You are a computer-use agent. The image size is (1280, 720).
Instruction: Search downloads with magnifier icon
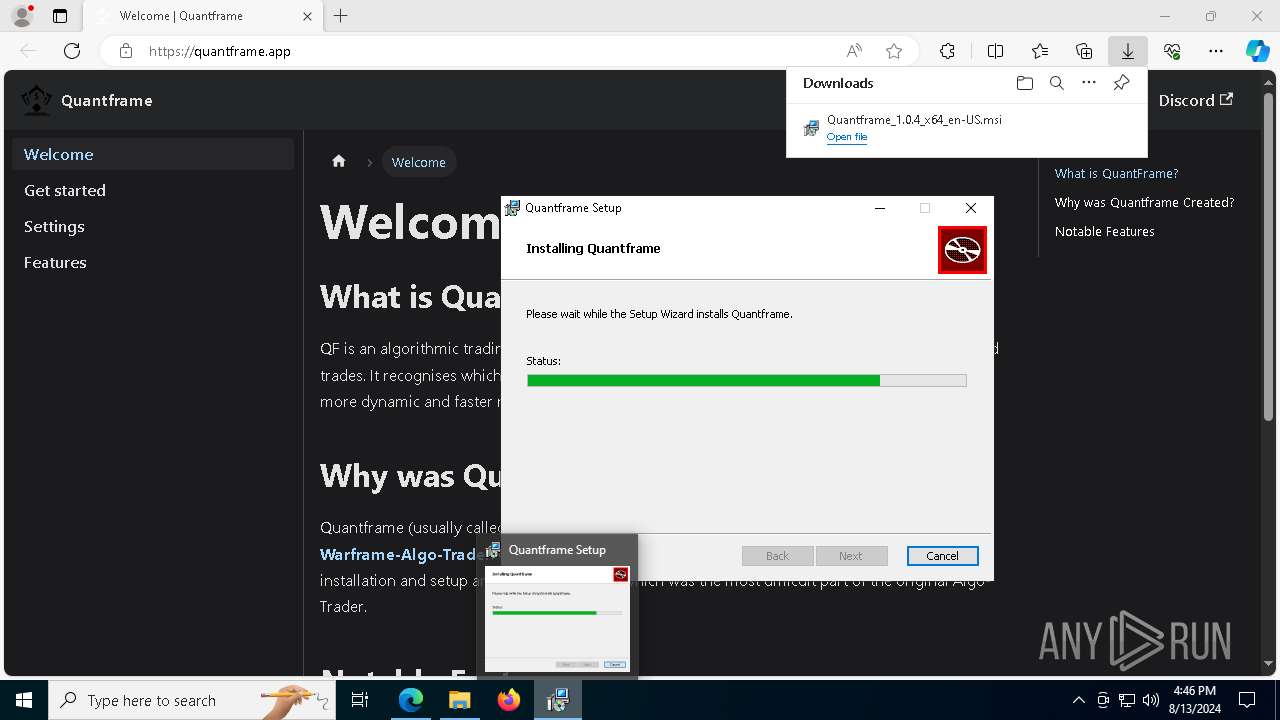(1057, 83)
